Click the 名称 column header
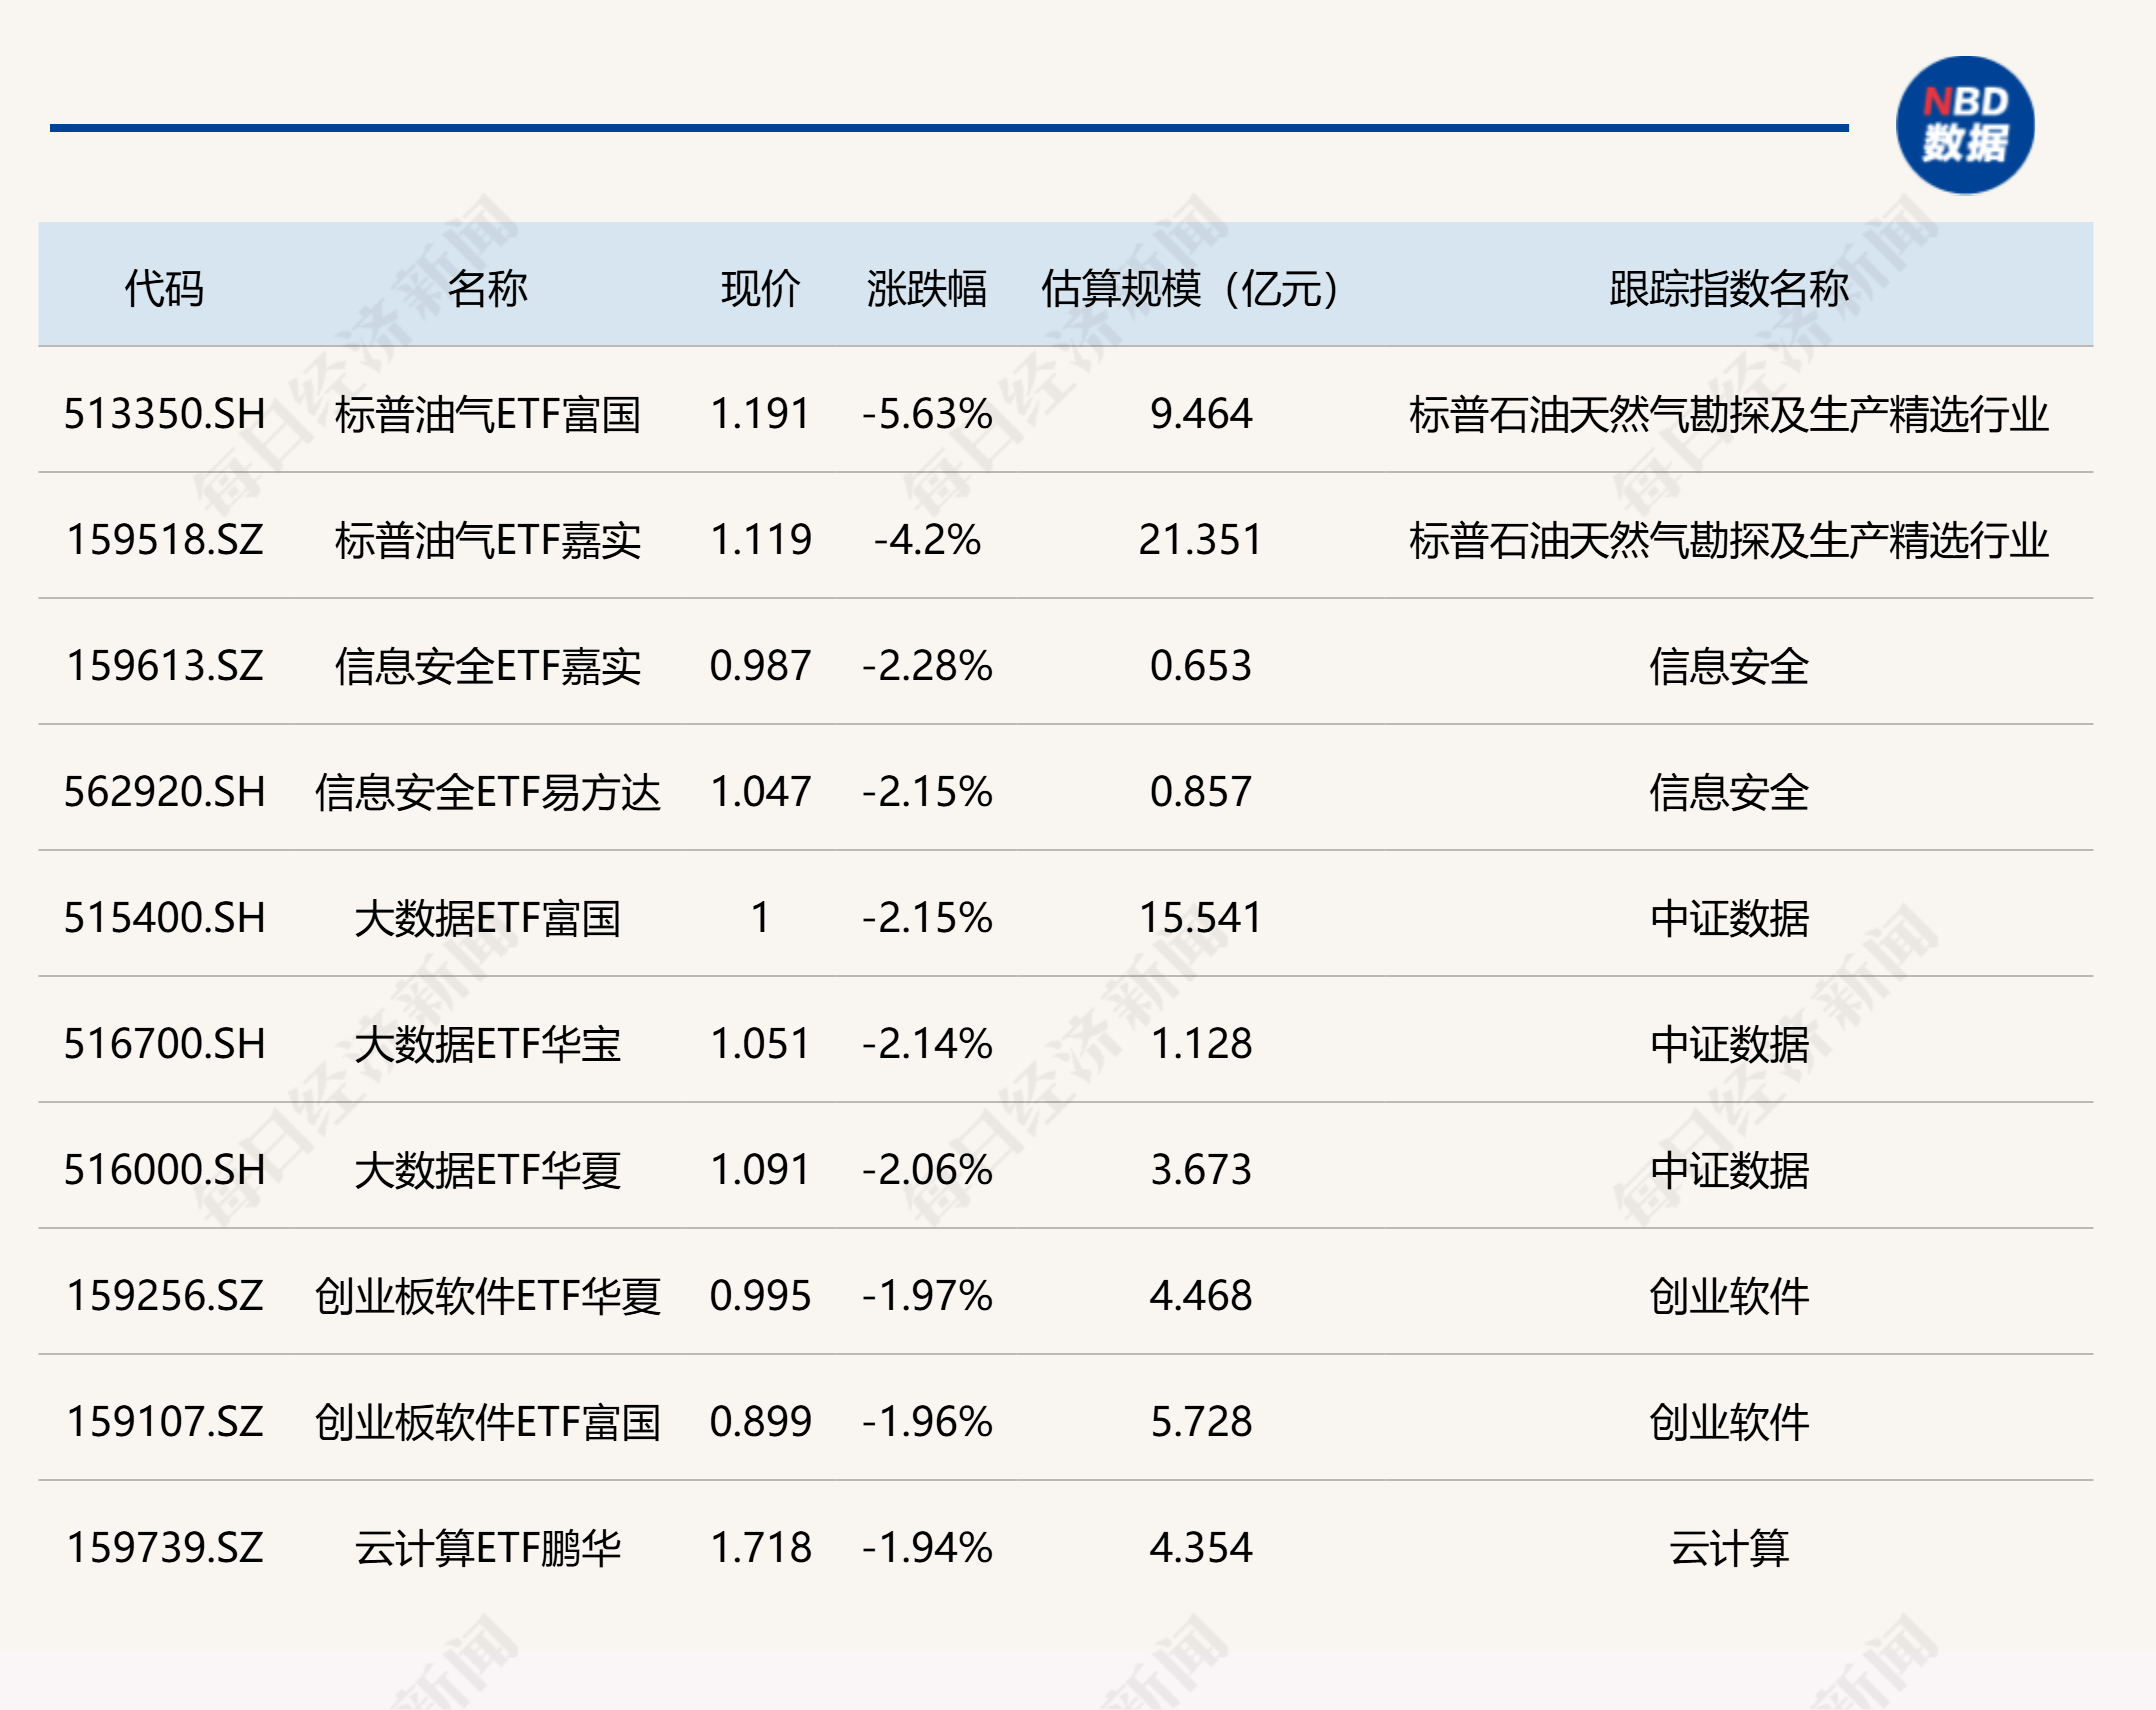 tap(490, 287)
